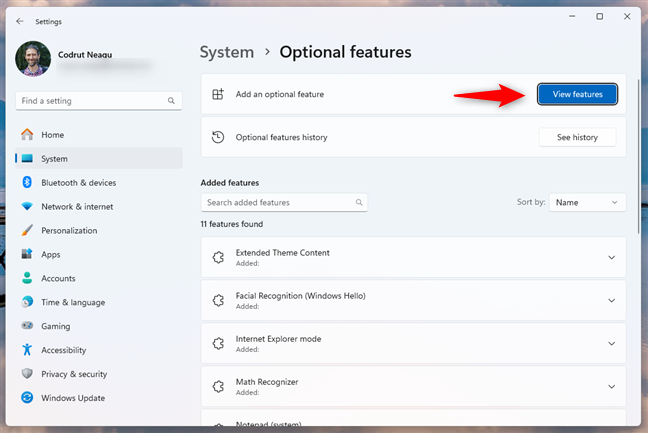This screenshot has width=648, height=433.
Task: Open Apps settings
Action: [51, 255]
